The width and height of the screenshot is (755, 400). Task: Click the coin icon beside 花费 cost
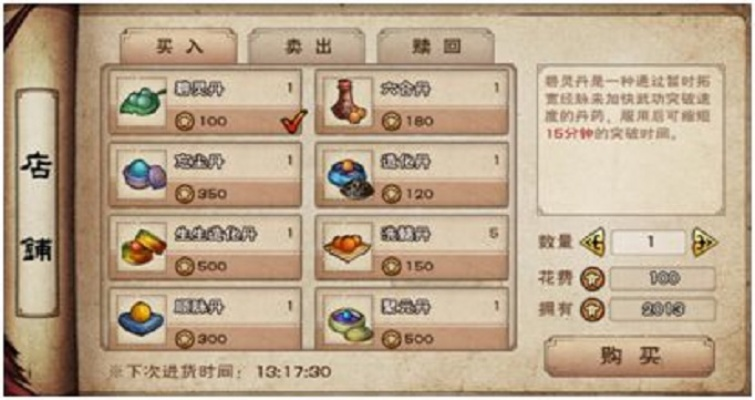pyautogui.click(x=592, y=279)
